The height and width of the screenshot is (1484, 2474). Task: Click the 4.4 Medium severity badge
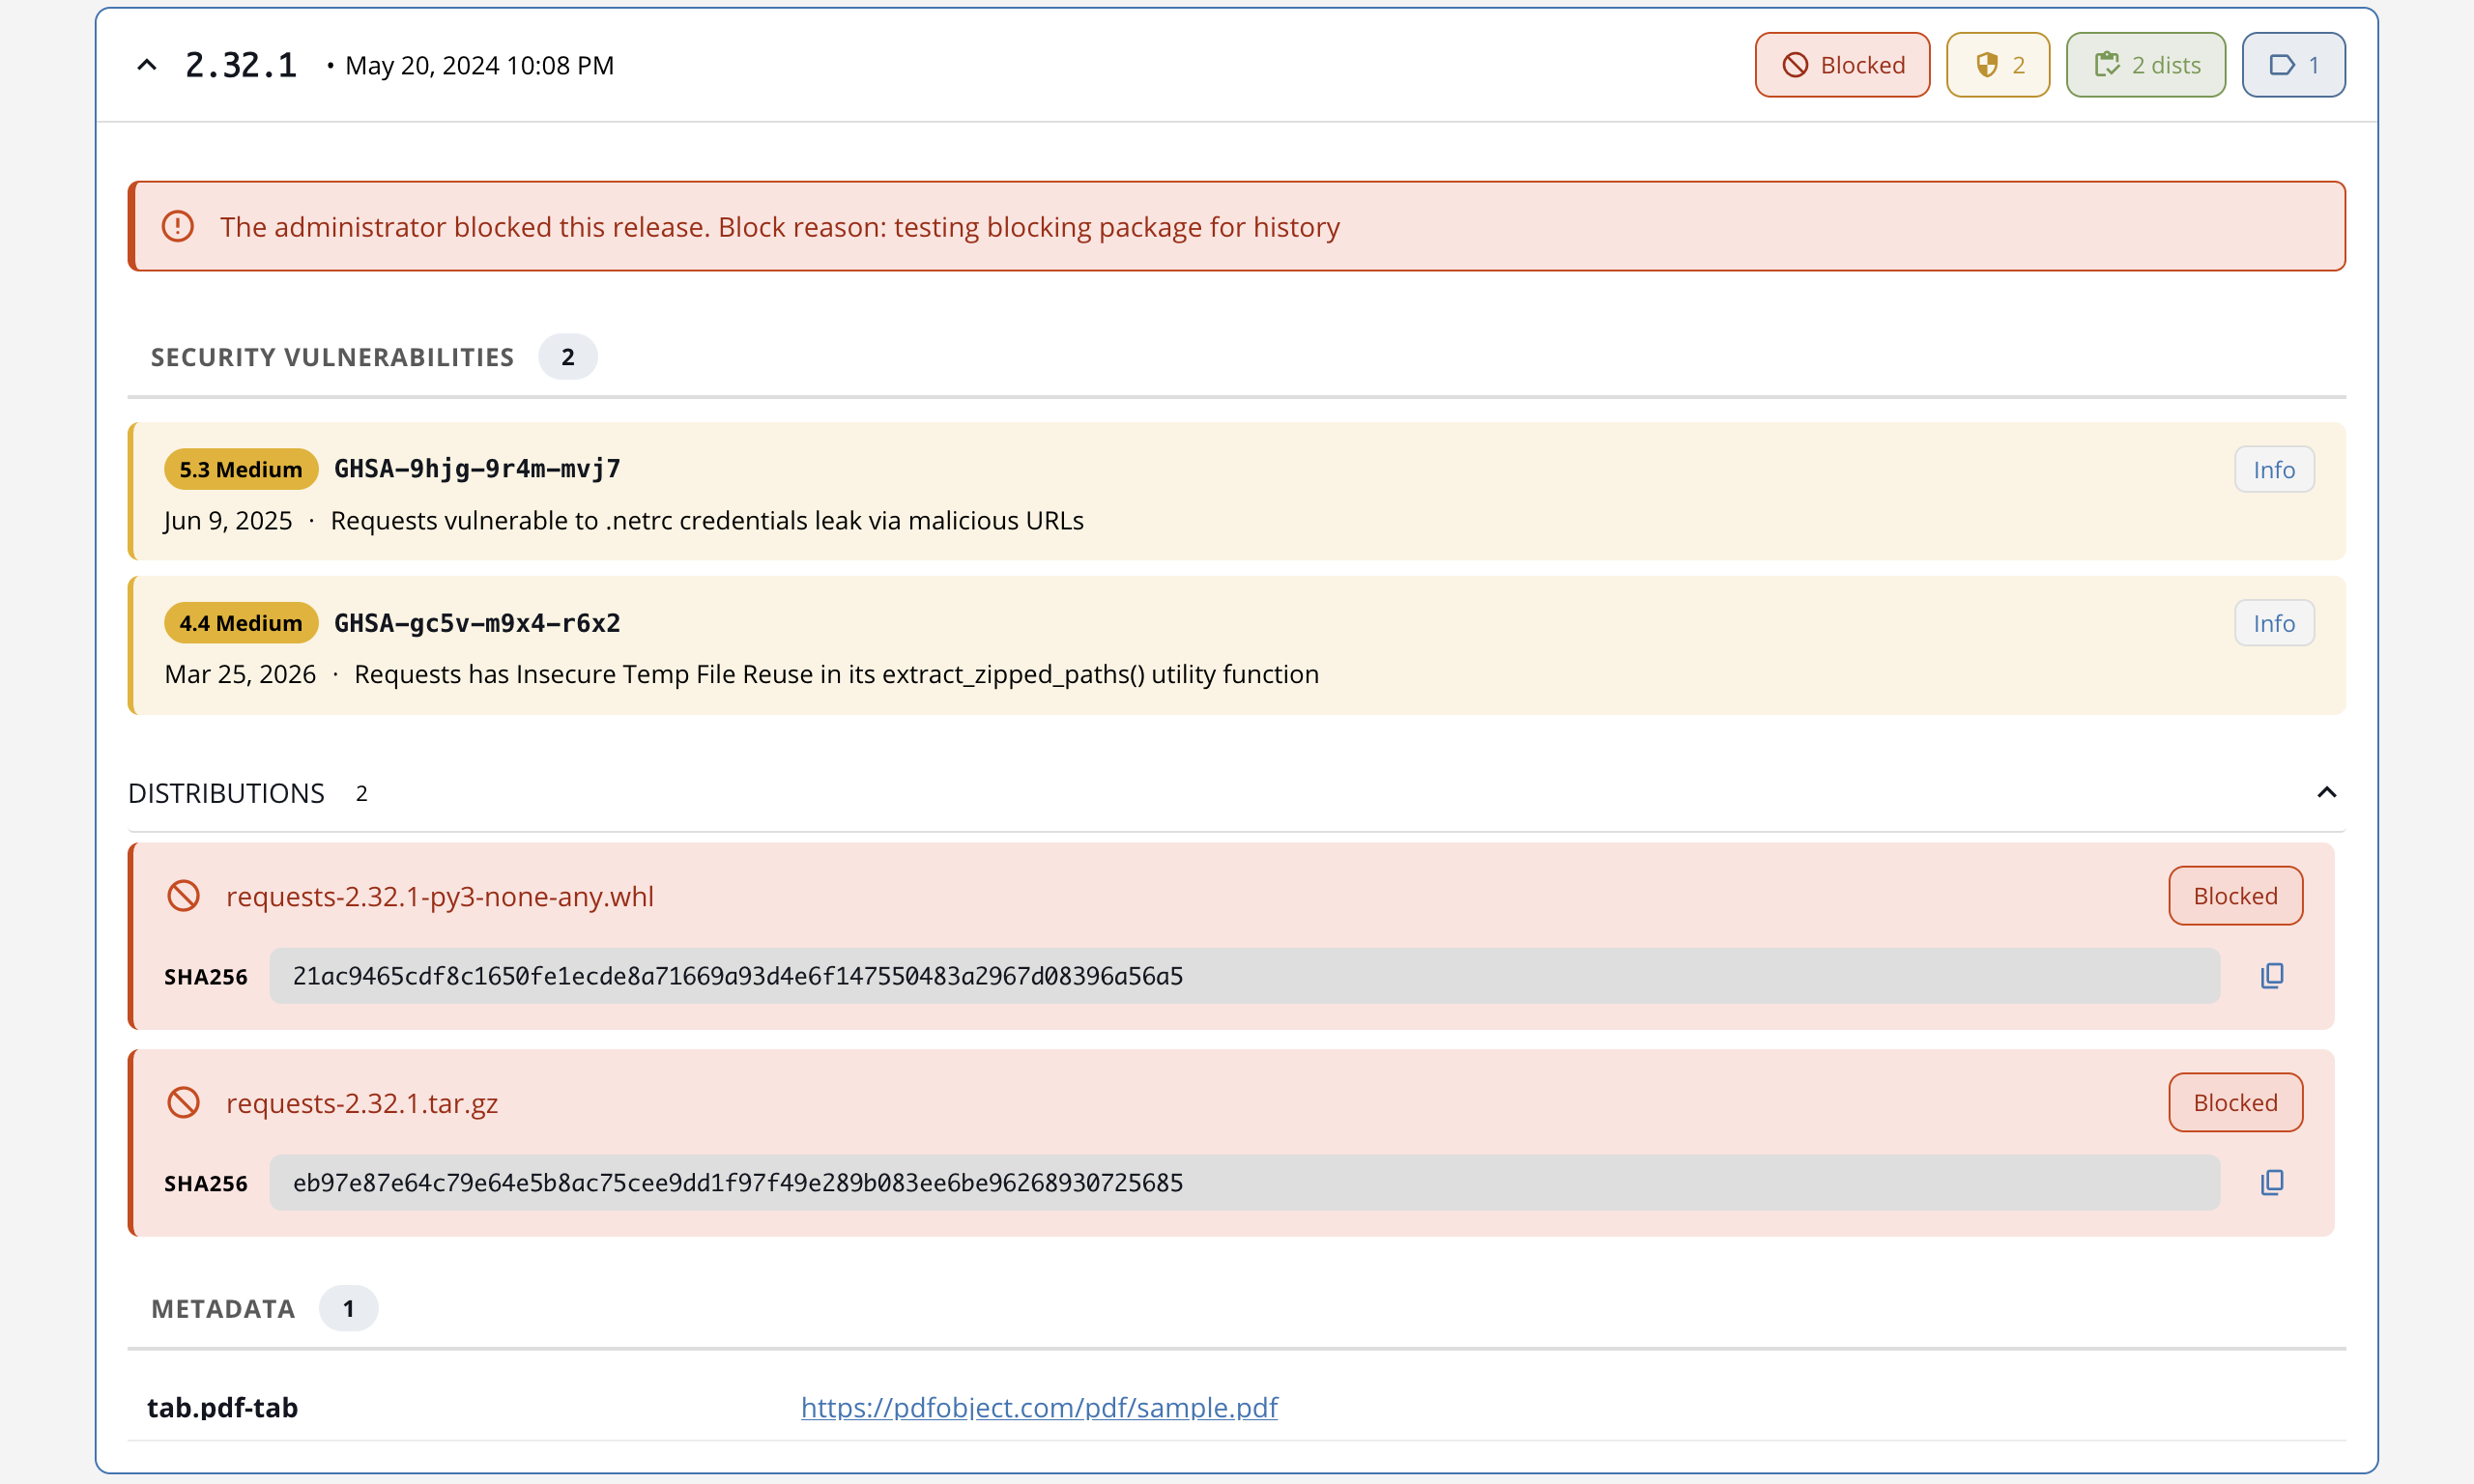pos(241,623)
